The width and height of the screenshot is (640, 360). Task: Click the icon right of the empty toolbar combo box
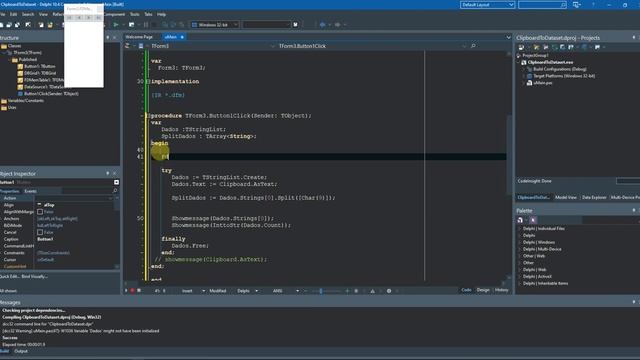tap(296, 24)
